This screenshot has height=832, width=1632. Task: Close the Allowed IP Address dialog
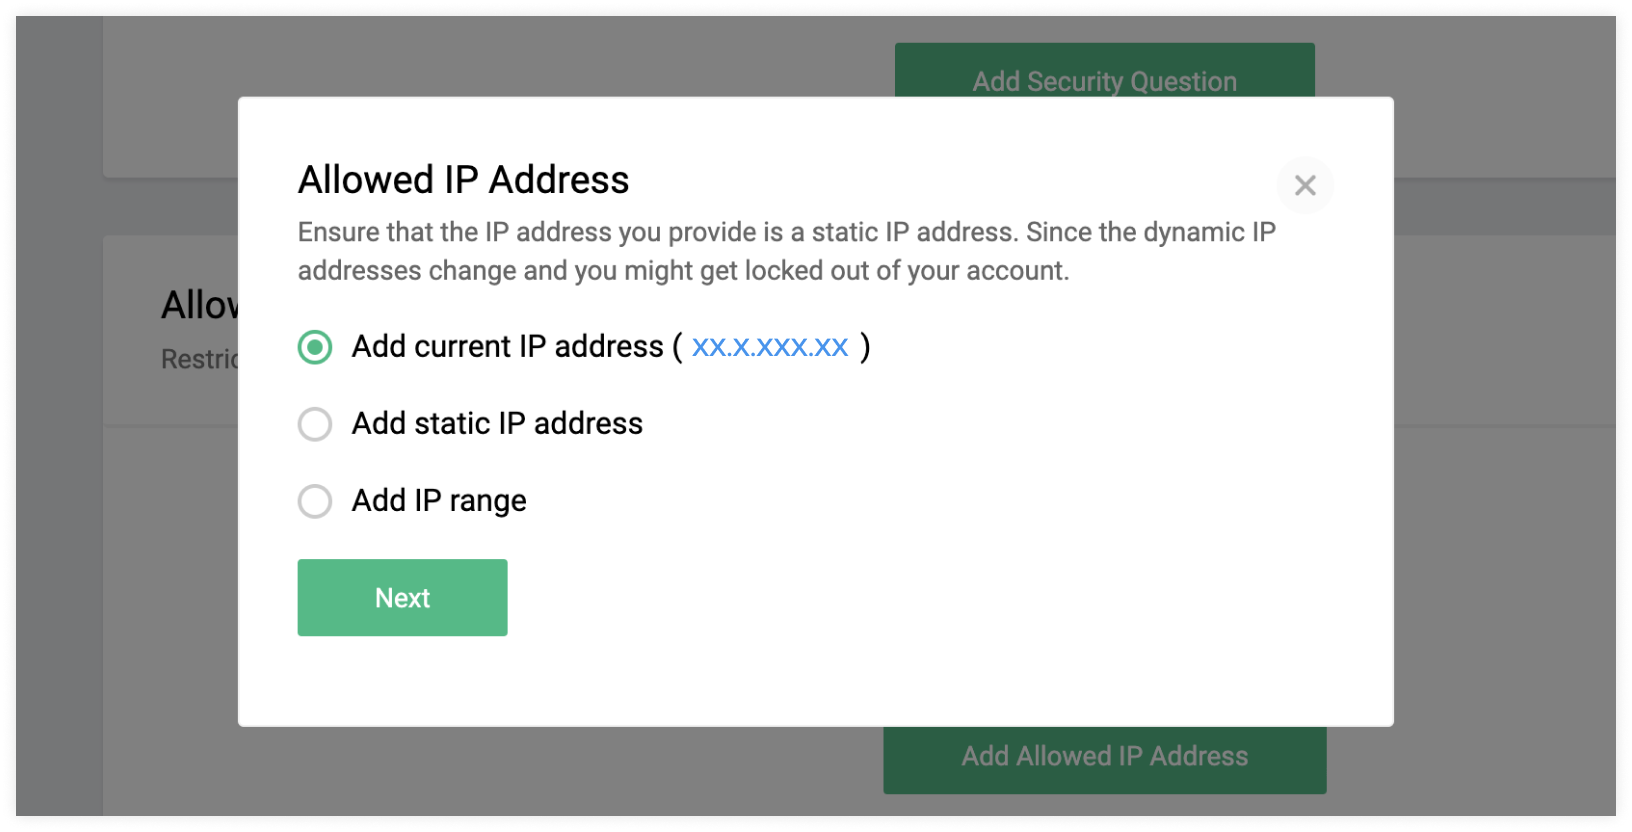(x=1304, y=185)
